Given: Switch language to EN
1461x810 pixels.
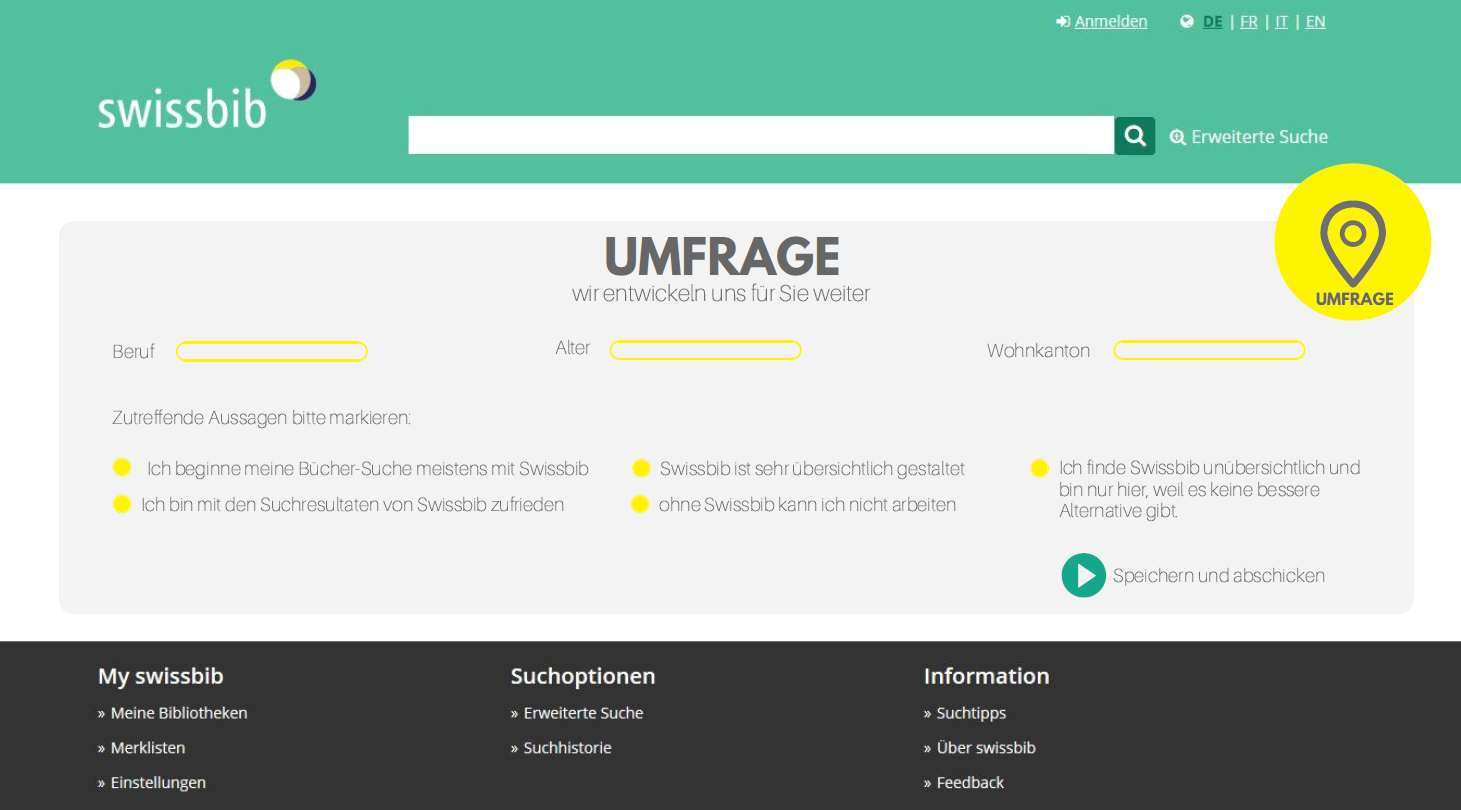Looking at the screenshot, I should tap(1316, 22).
